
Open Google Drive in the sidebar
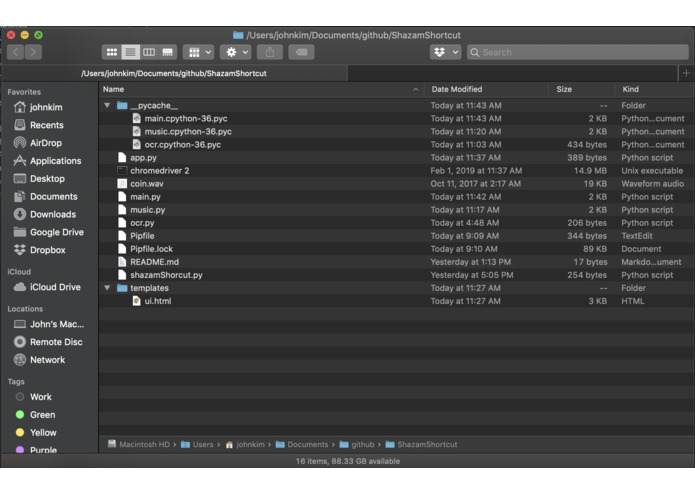pyautogui.click(x=57, y=232)
